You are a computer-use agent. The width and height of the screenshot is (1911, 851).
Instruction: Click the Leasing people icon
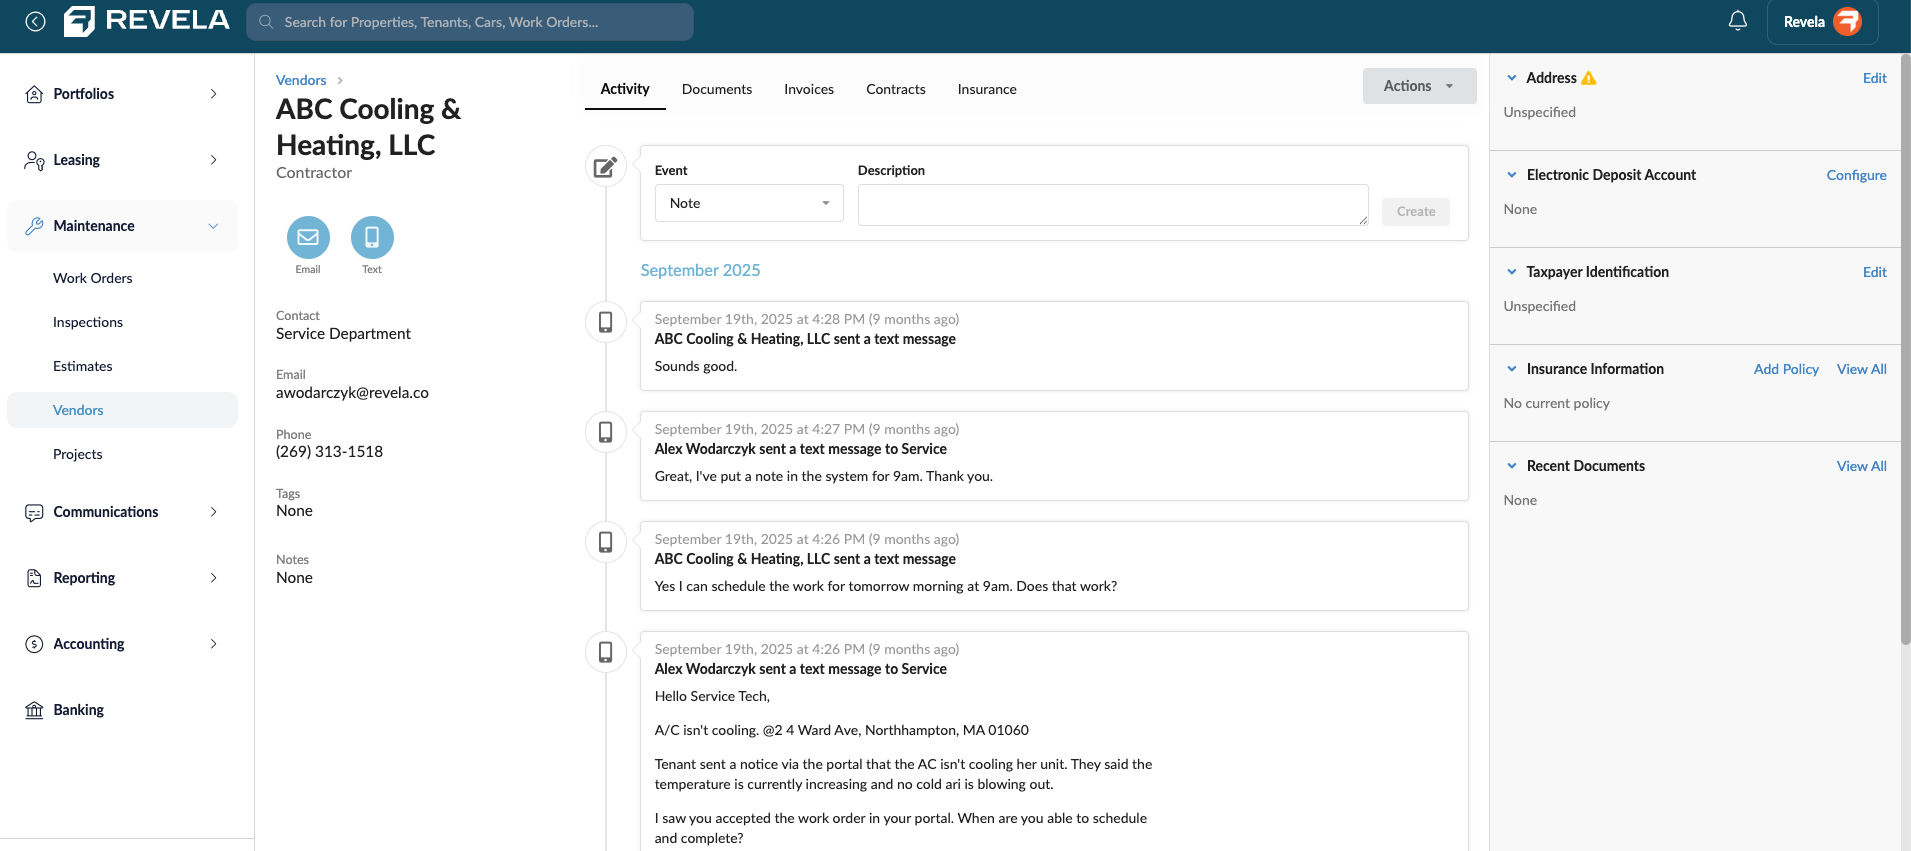click(34, 160)
